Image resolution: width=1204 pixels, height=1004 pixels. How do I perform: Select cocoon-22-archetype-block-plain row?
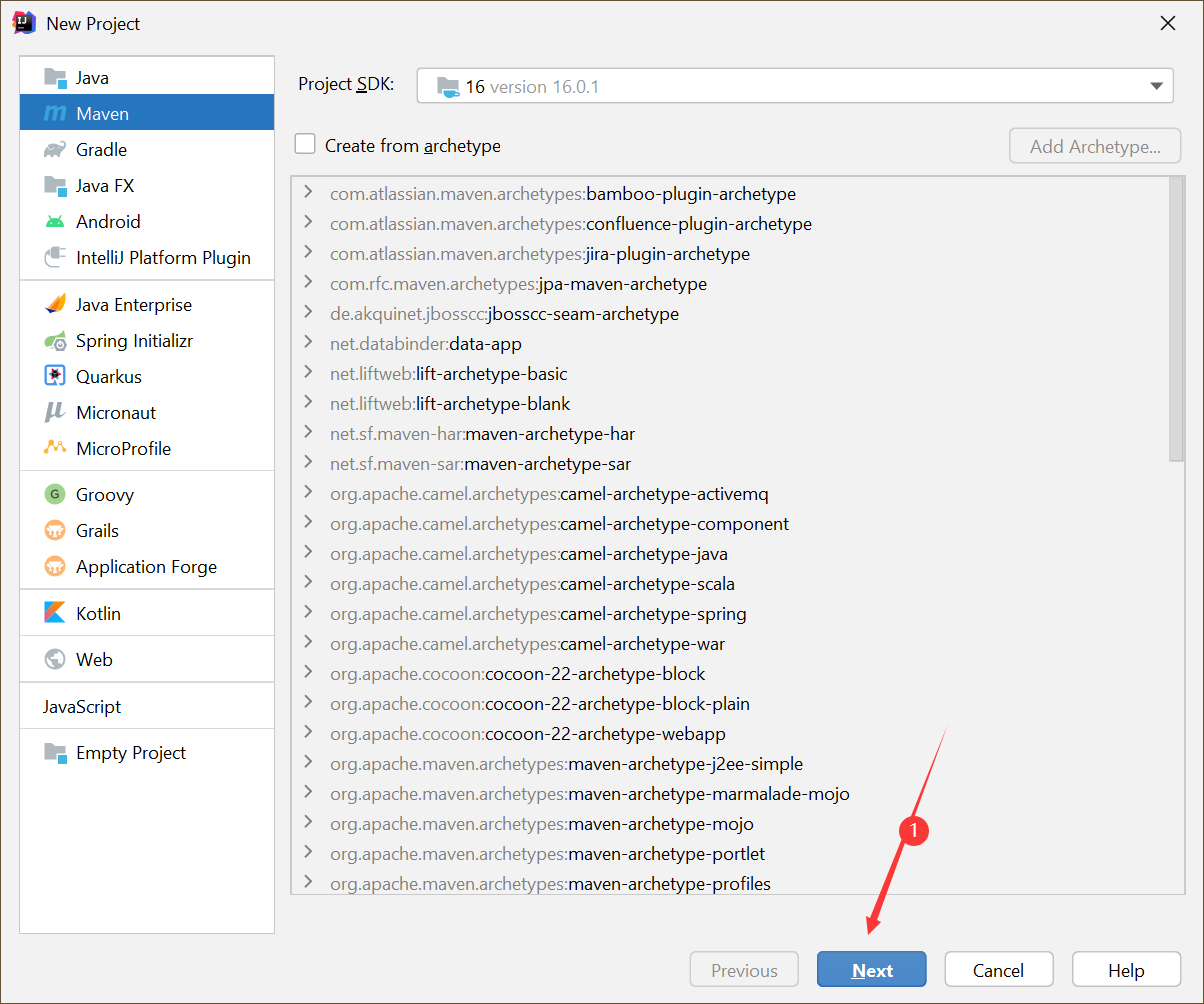tap(730, 704)
